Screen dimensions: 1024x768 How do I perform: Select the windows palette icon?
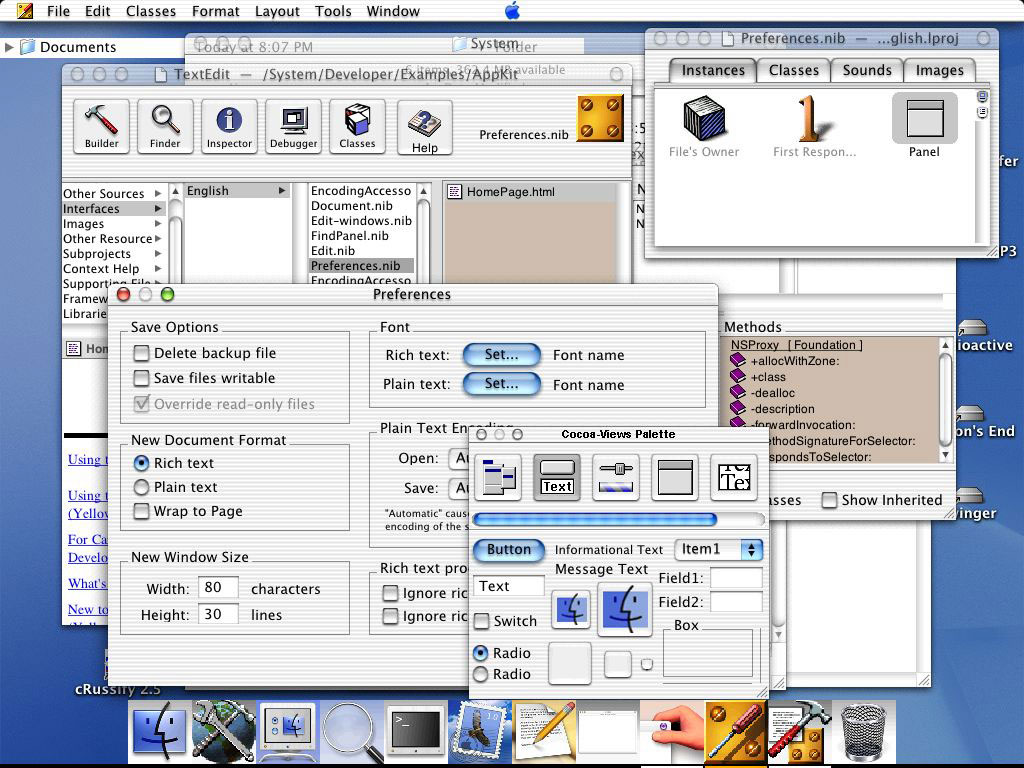coord(675,477)
